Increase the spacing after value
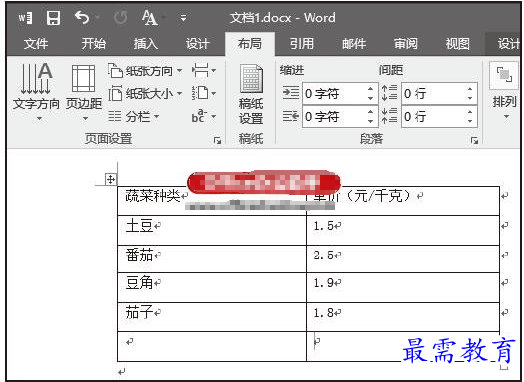 (x=470, y=112)
